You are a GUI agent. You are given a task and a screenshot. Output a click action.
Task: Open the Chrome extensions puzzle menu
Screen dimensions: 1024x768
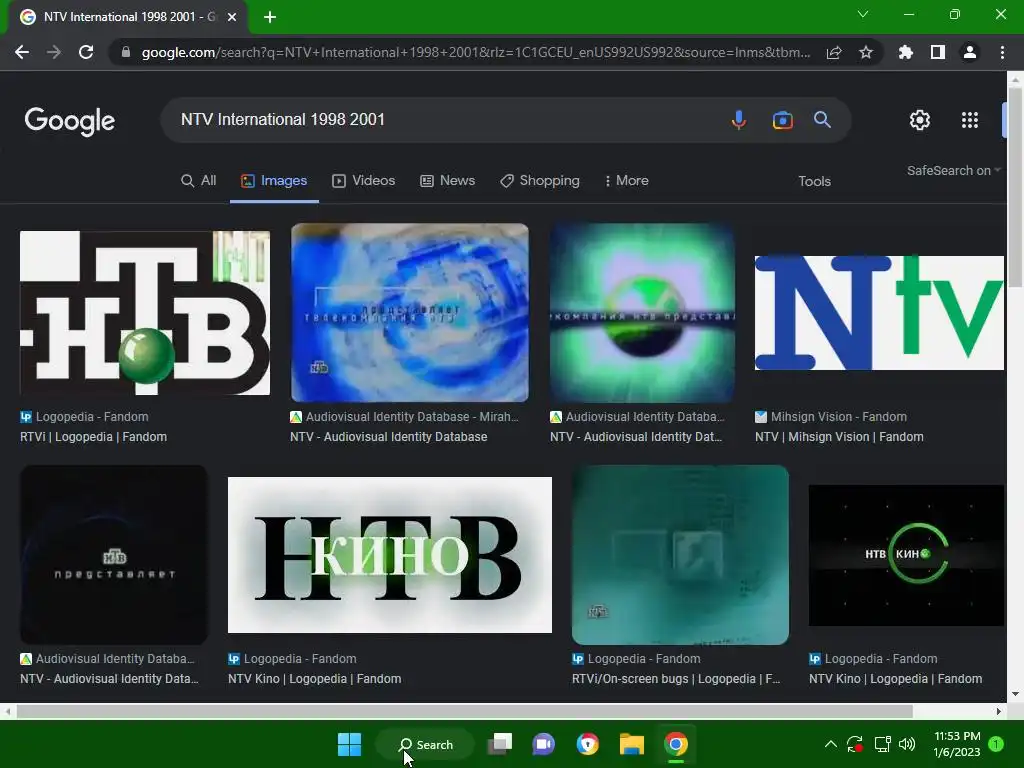[x=906, y=52]
